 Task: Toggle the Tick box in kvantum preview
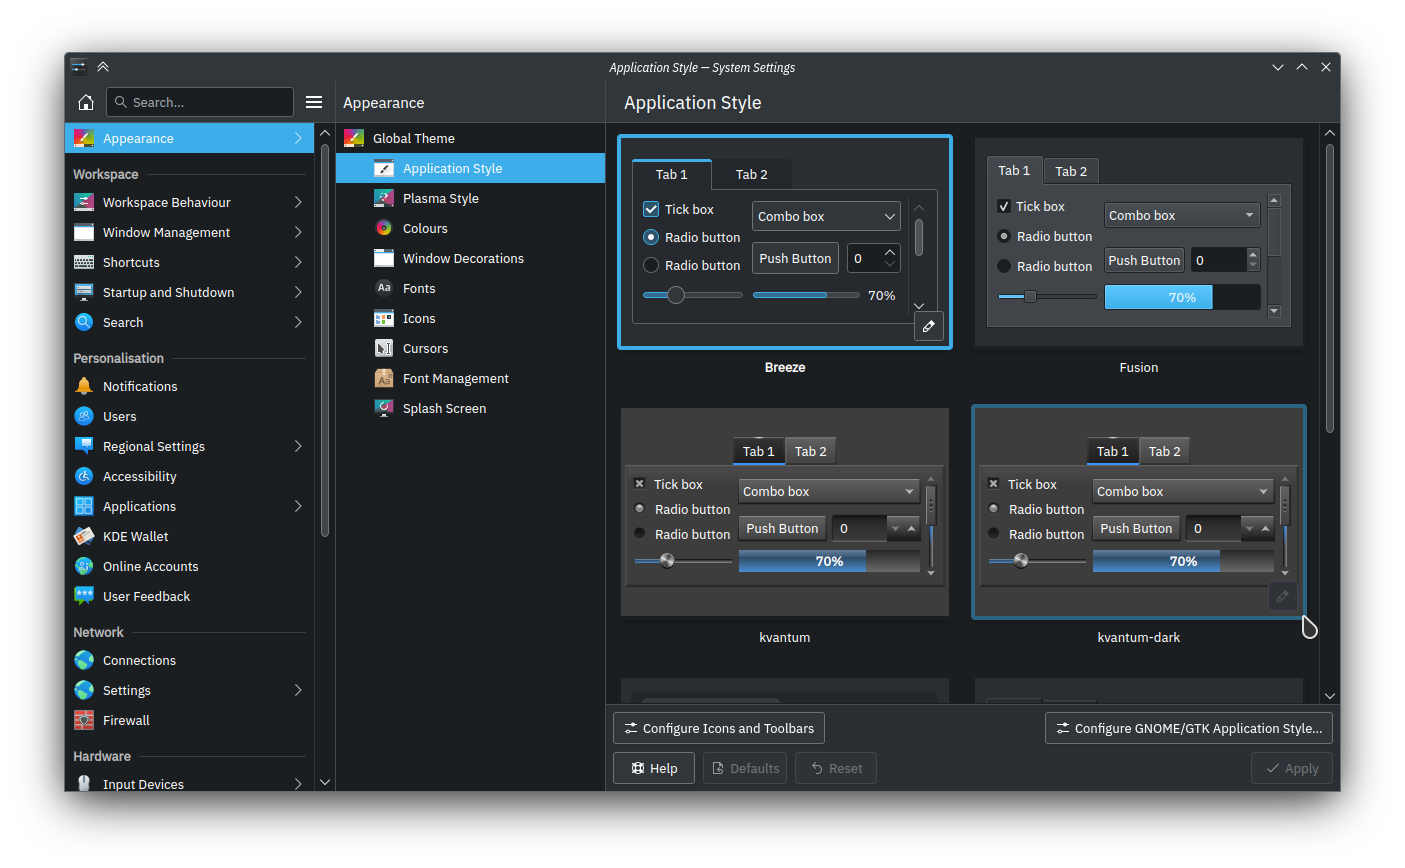[639, 484]
